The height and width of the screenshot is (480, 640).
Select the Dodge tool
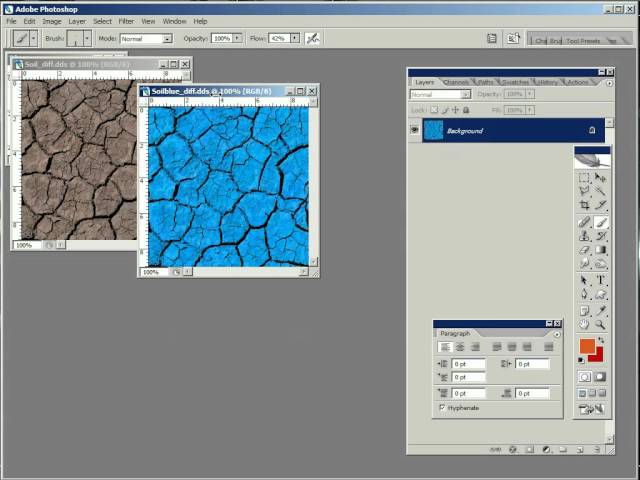coord(600,263)
